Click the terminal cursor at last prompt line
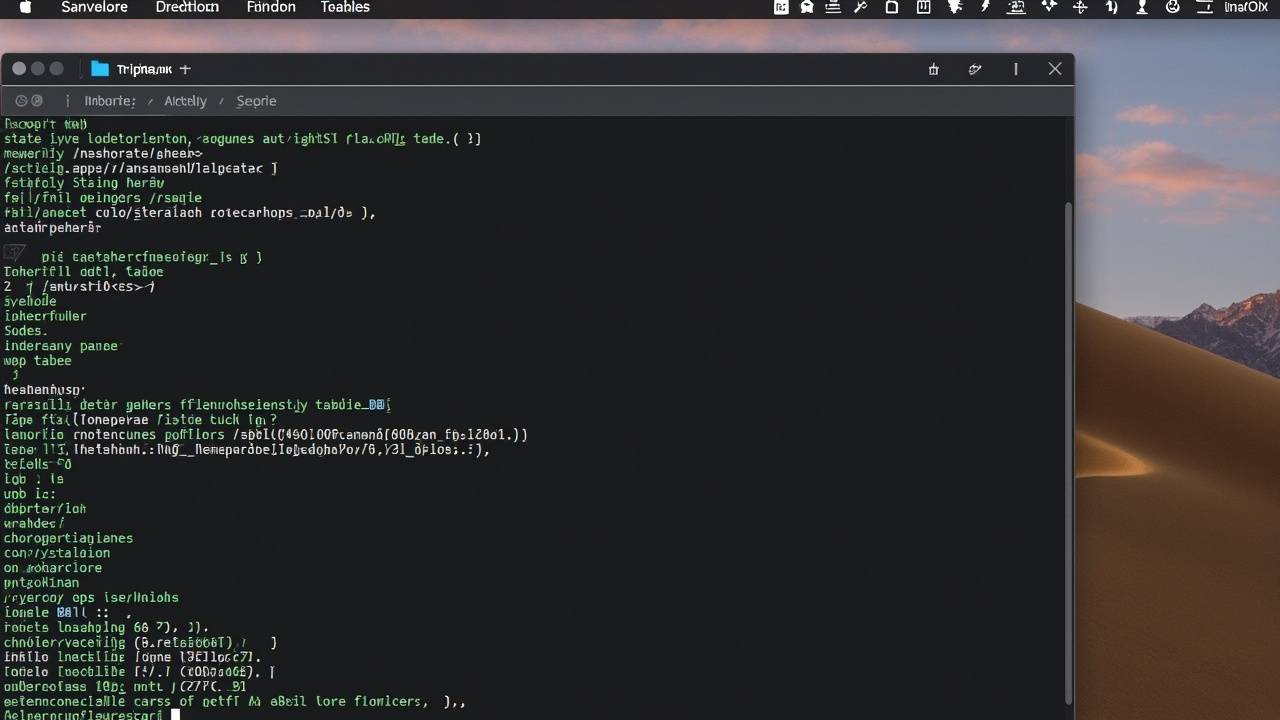 (176, 715)
